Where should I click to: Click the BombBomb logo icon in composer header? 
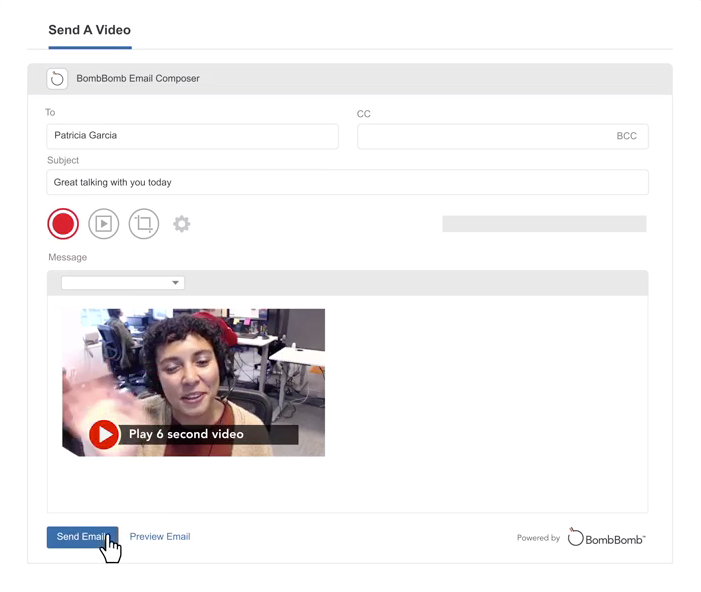tap(57, 79)
